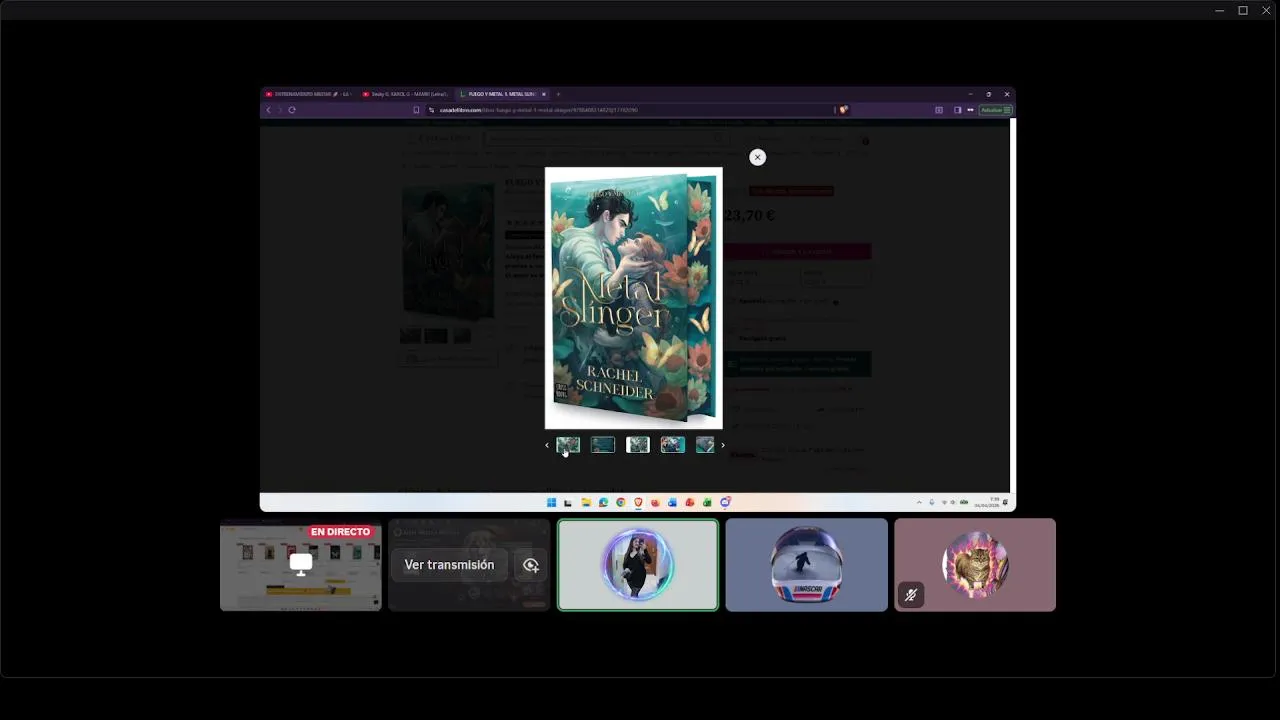The image size is (1280, 720).
Task: Click the bookmark icon beside address bar
Action: pyautogui.click(x=416, y=110)
